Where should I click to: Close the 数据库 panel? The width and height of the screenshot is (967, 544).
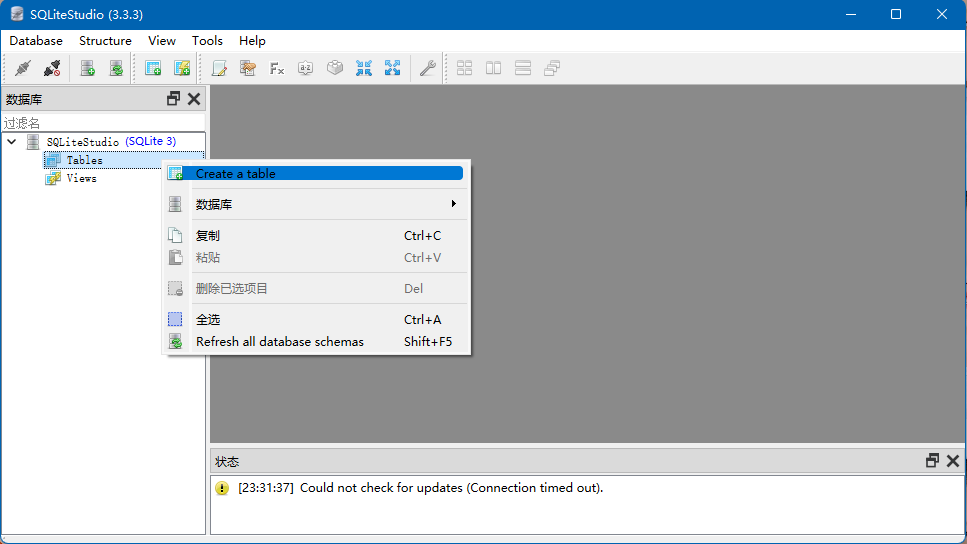tap(194, 99)
